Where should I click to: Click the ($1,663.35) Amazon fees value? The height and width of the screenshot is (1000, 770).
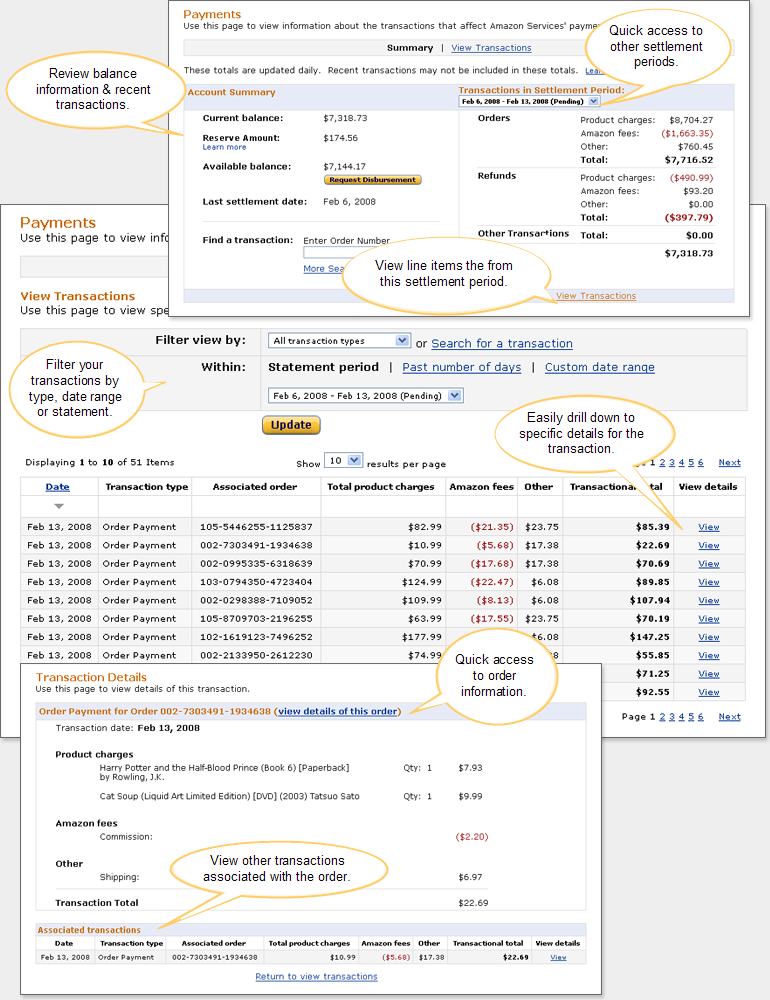(687, 133)
